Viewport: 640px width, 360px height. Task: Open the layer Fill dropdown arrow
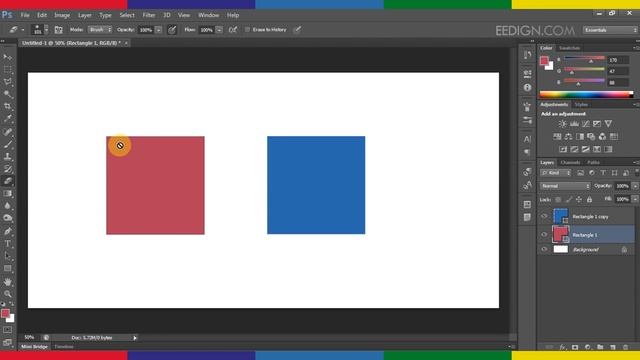click(x=635, y=200)
